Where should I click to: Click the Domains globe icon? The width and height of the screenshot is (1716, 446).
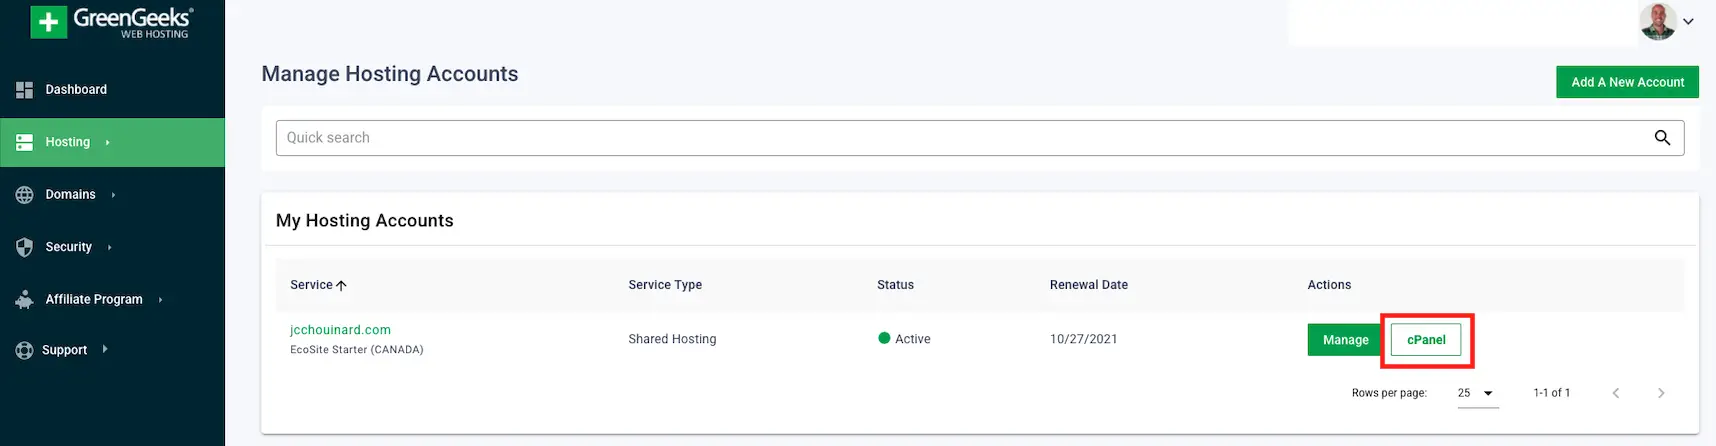[25, 195]
